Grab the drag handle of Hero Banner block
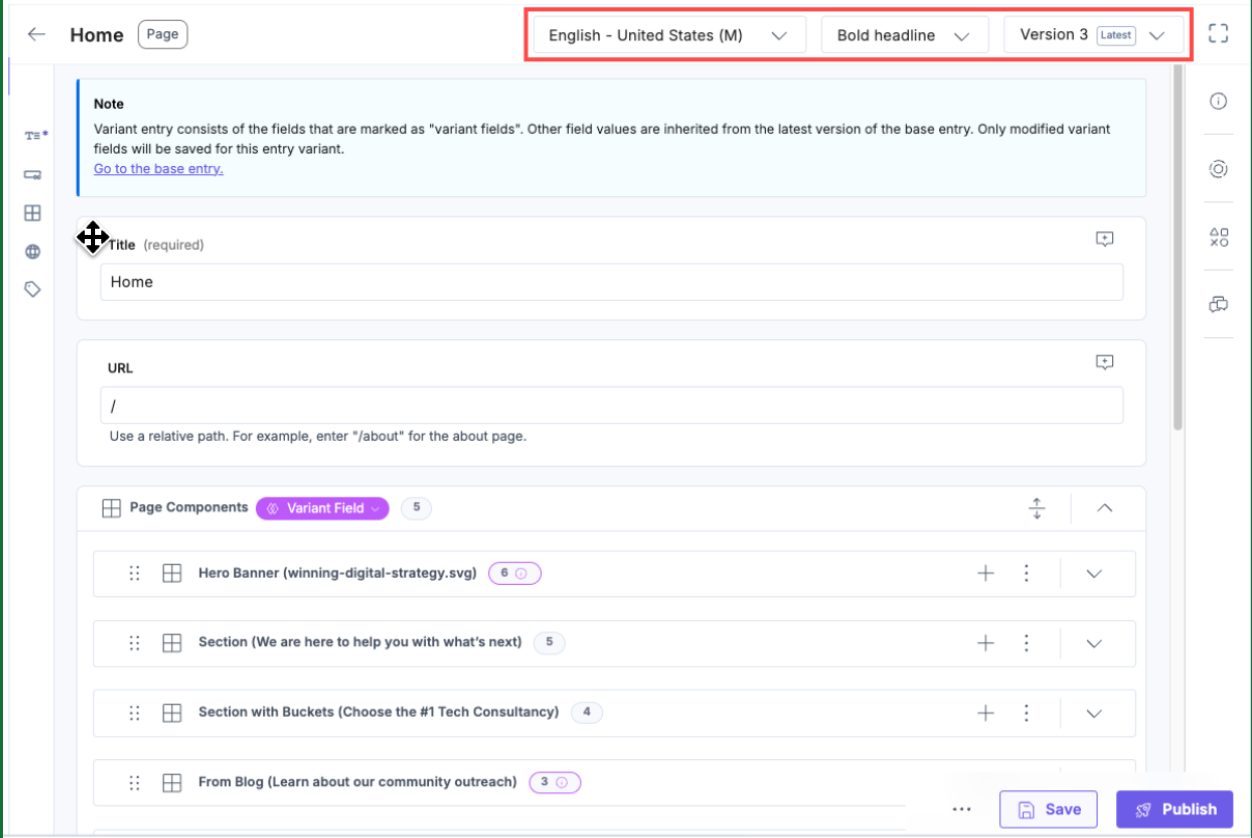The width and height of the screenshot is (1252, 838). pyautogui.click(x=135, y=574)
